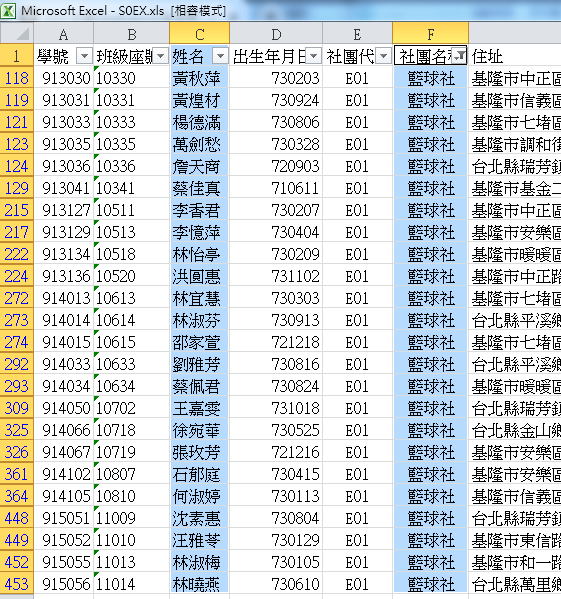Select row 309 header

point(17,408)
